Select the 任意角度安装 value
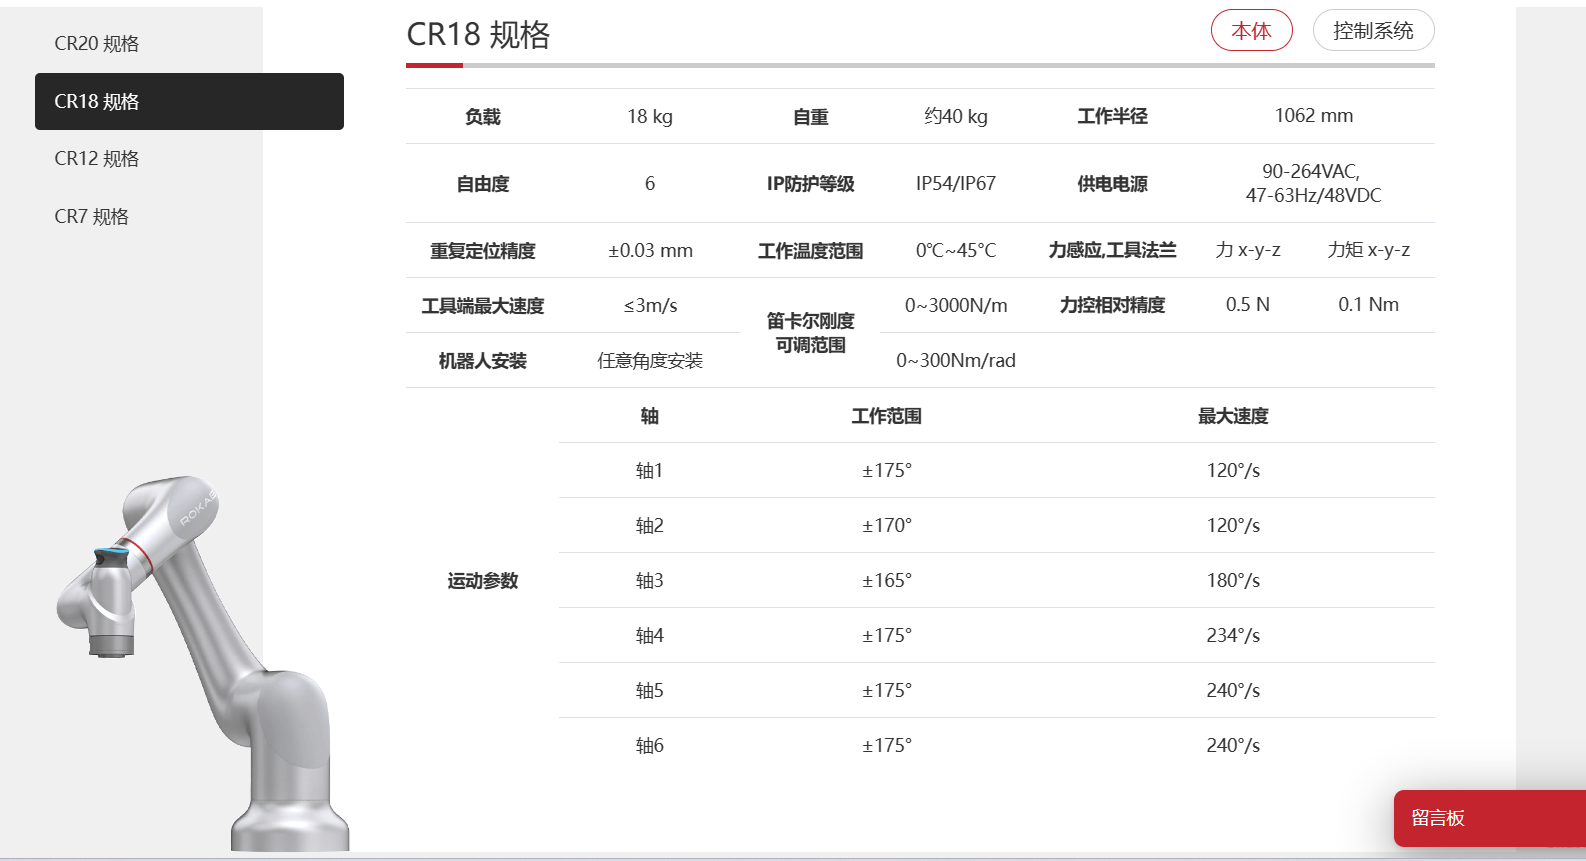The image size is (1586, 861). (650, 361)
